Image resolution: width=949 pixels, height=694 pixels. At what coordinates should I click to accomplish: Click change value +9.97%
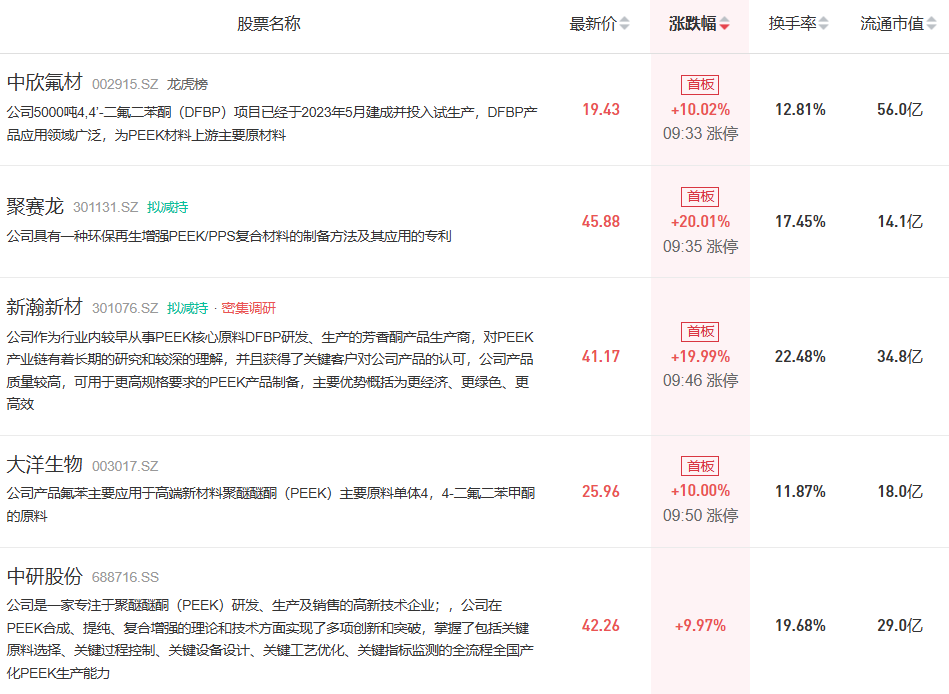tap(700, 625)
